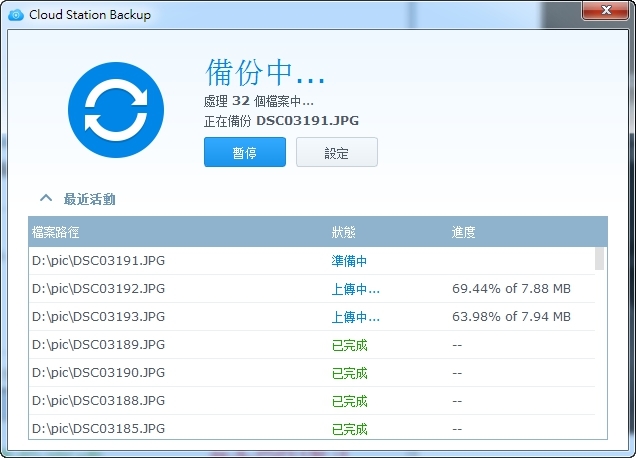Pause the backup with the 暫停 button

click(x=245, y=152)
